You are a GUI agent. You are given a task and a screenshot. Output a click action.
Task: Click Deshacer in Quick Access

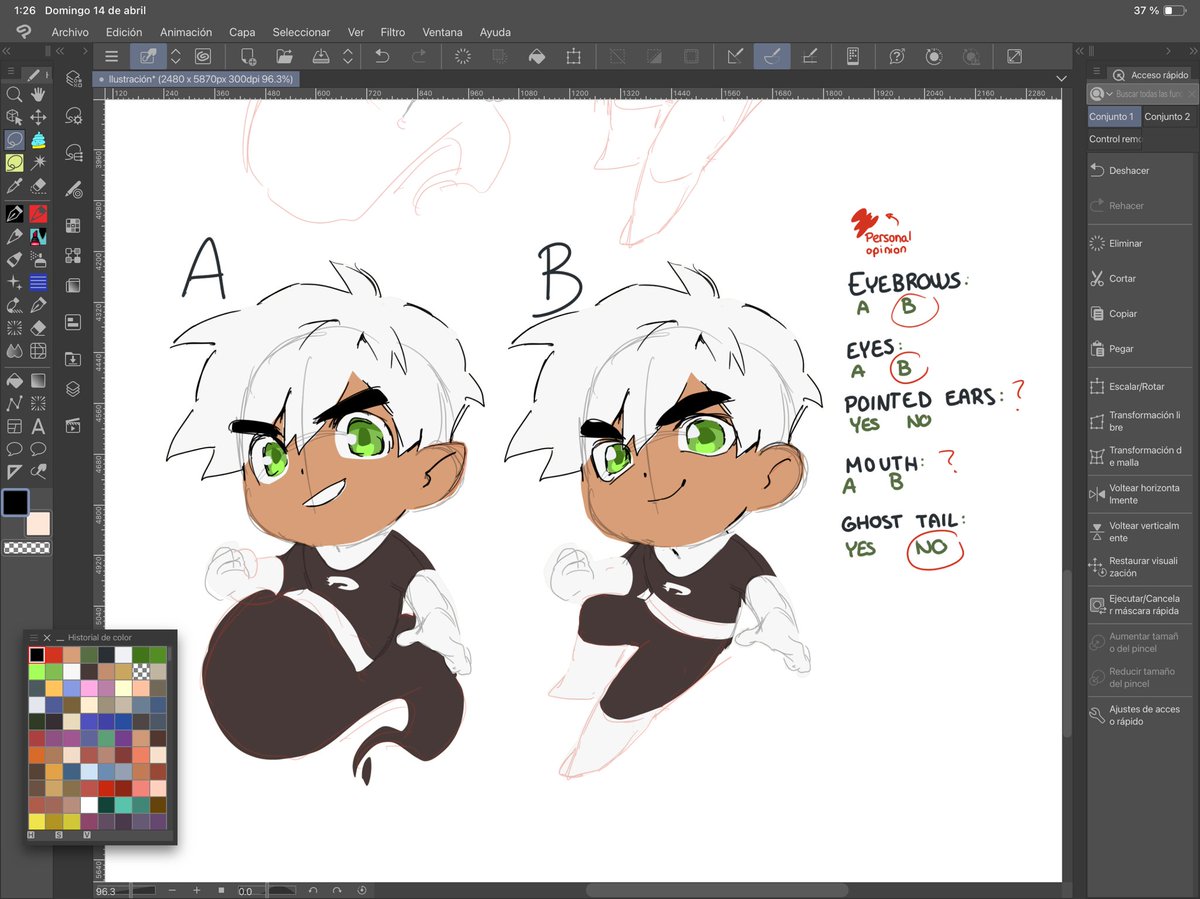click(x=1141, y=170)
